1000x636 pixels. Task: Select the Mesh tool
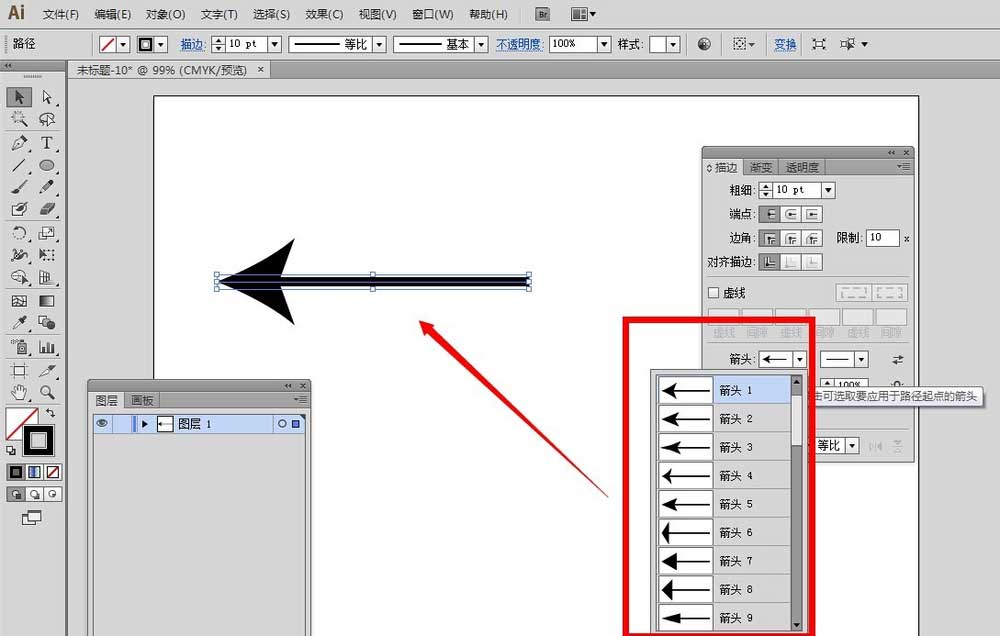[x=19, y=300]
